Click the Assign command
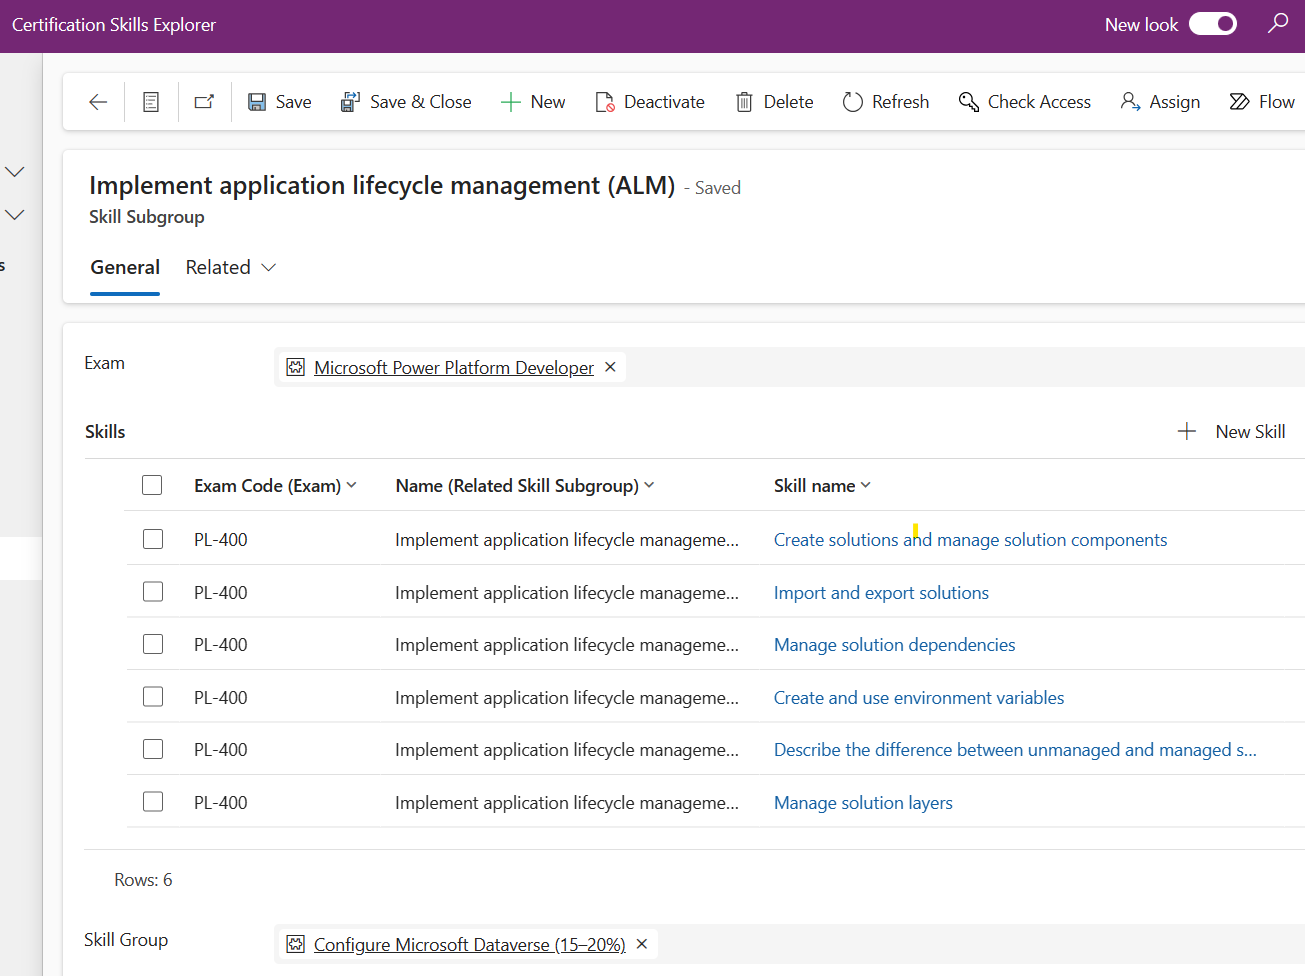 (1160, 102)
